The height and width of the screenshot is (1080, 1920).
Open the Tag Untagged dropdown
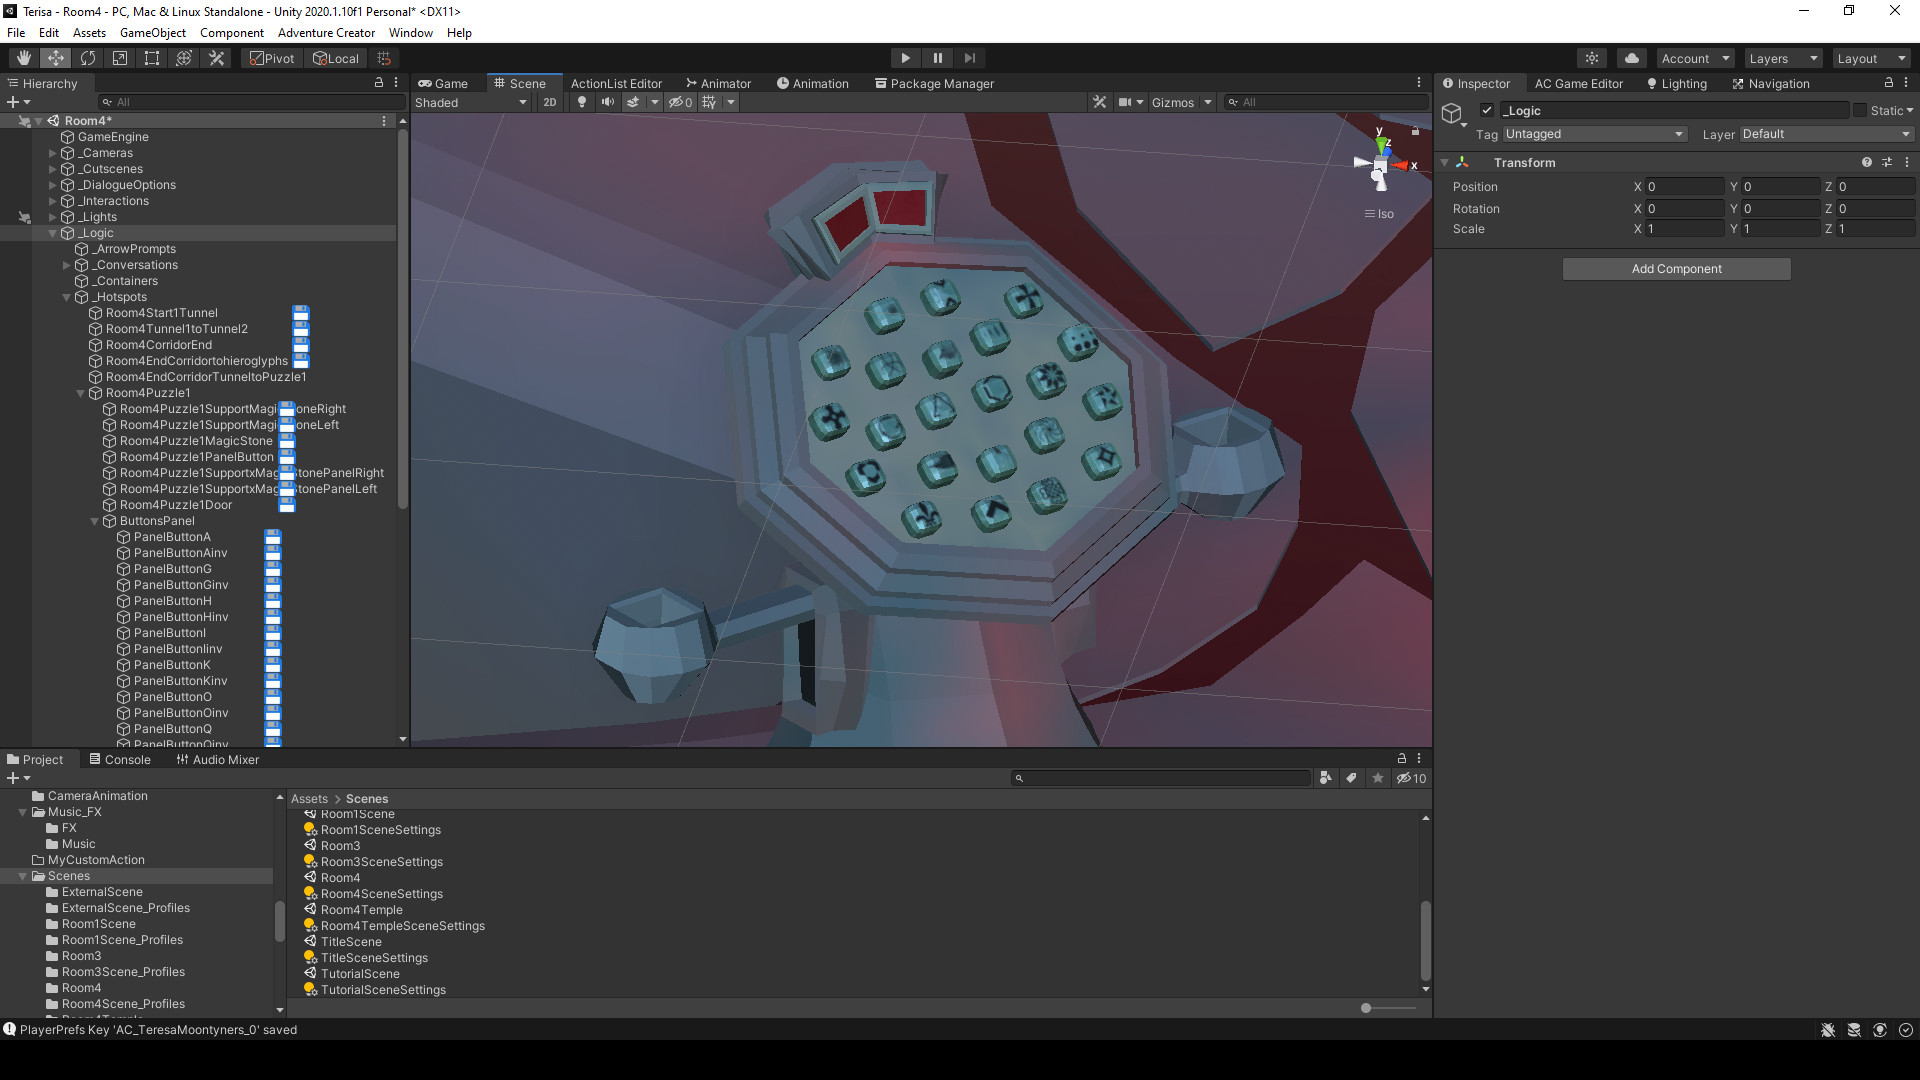pyautogui.click(x=1594, y=134)
